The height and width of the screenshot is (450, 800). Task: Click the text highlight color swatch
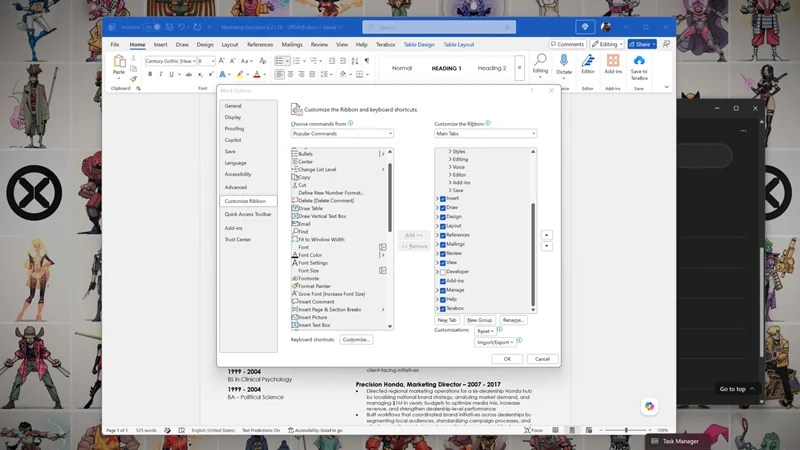click(240, 74)
